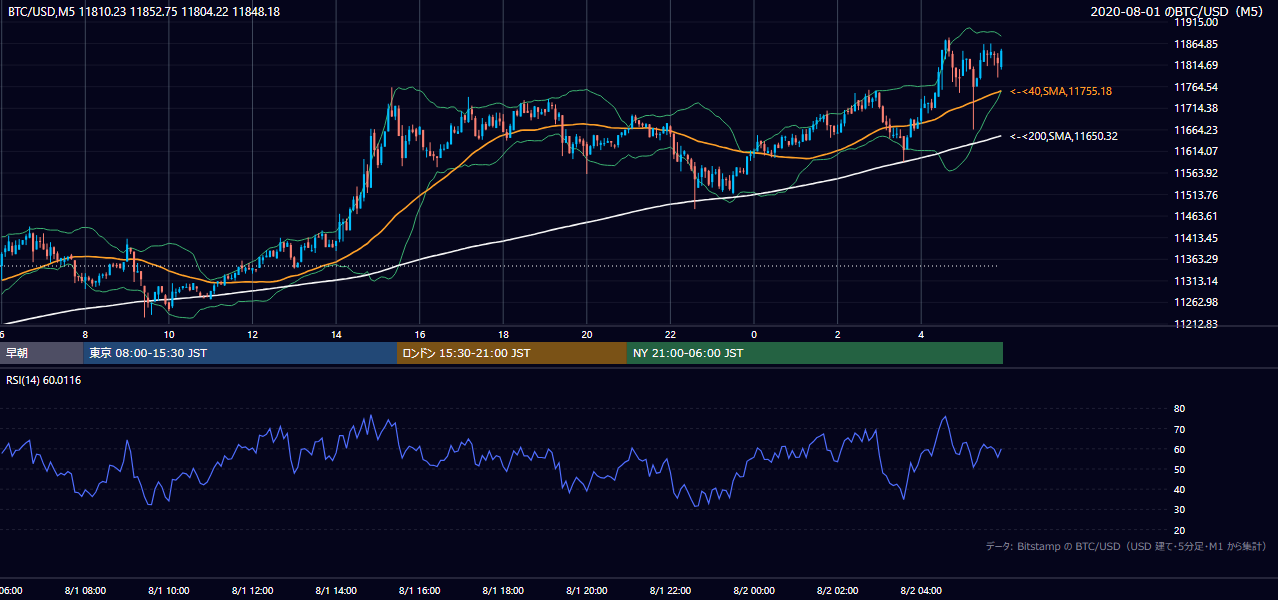The image size is (1278, 600).
Task: Click the NY 21:00-06:00 JST session bar
Action: point(815,353)
